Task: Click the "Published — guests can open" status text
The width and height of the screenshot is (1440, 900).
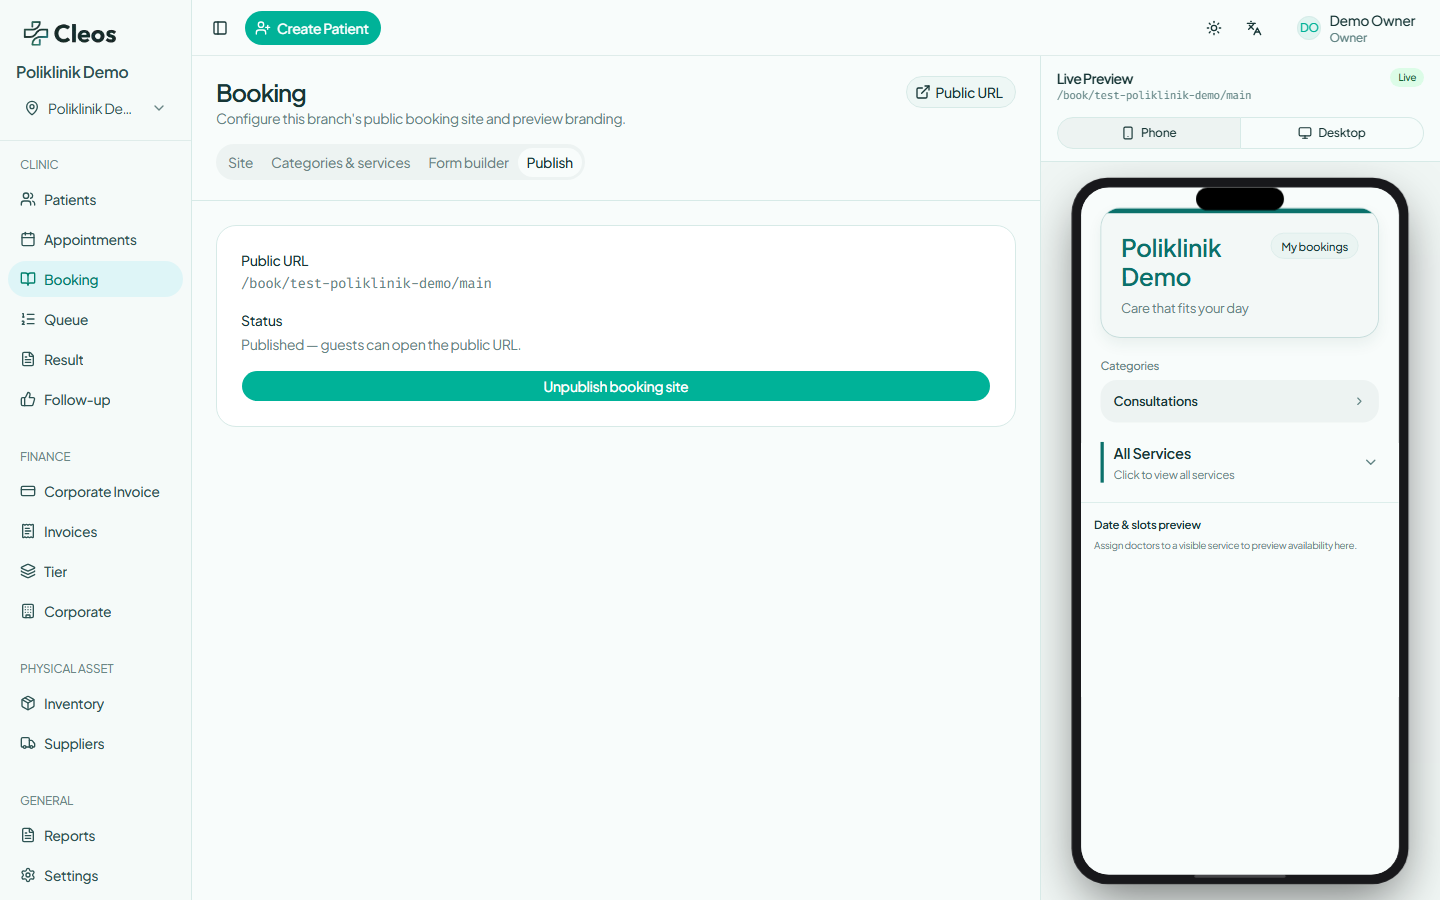Action: click(x=381, y=345)
